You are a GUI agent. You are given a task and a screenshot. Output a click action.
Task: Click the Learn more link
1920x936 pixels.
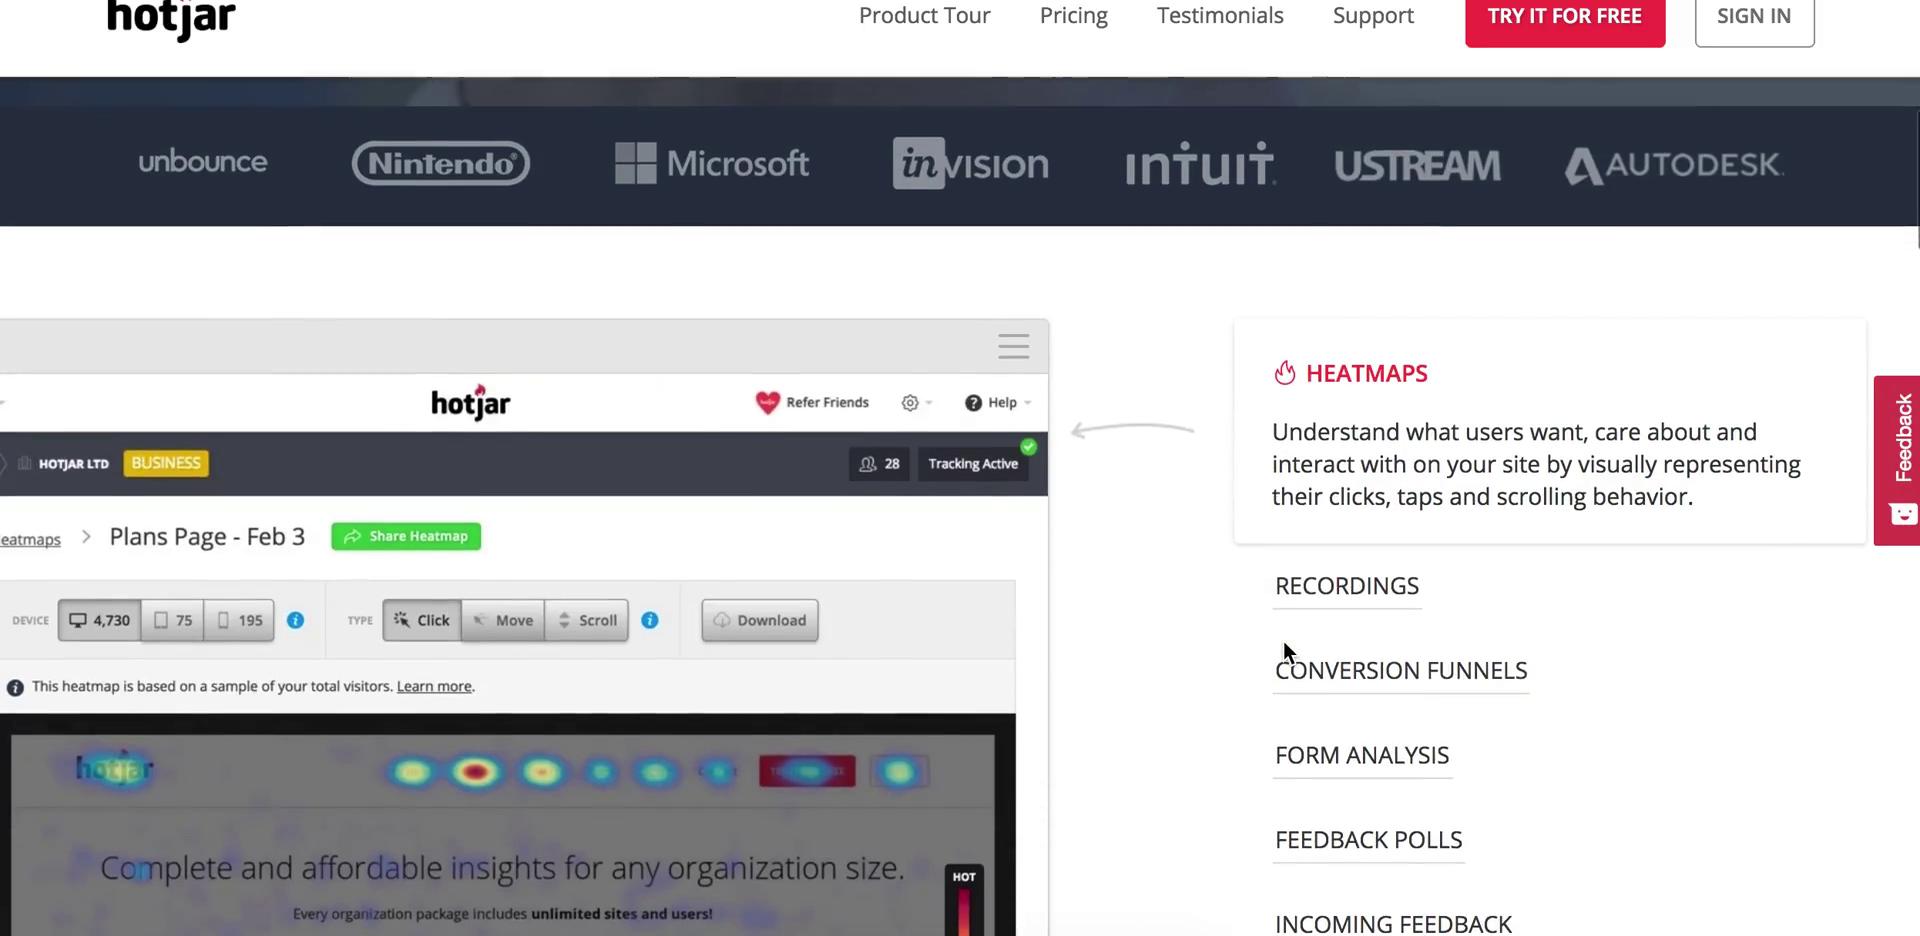pyautogui.click(x=434, y=687)
